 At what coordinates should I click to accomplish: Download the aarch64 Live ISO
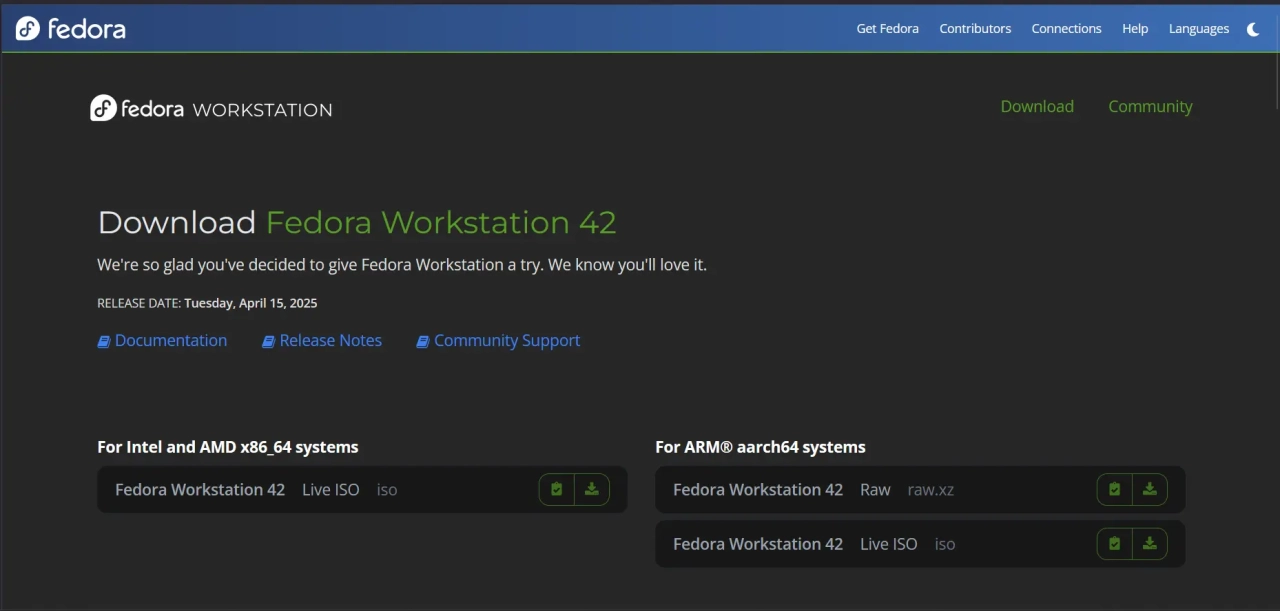click(1150, 544)
